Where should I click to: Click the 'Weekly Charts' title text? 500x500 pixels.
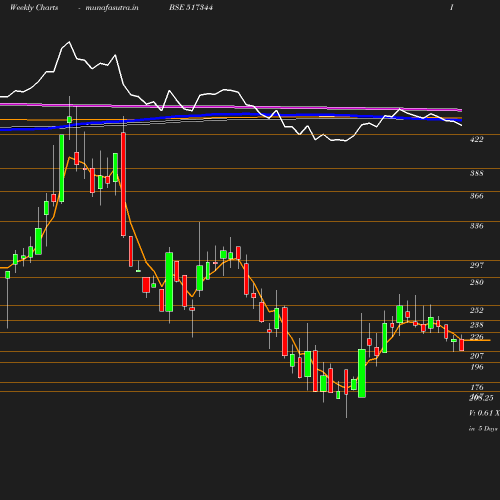click(34, 7)
